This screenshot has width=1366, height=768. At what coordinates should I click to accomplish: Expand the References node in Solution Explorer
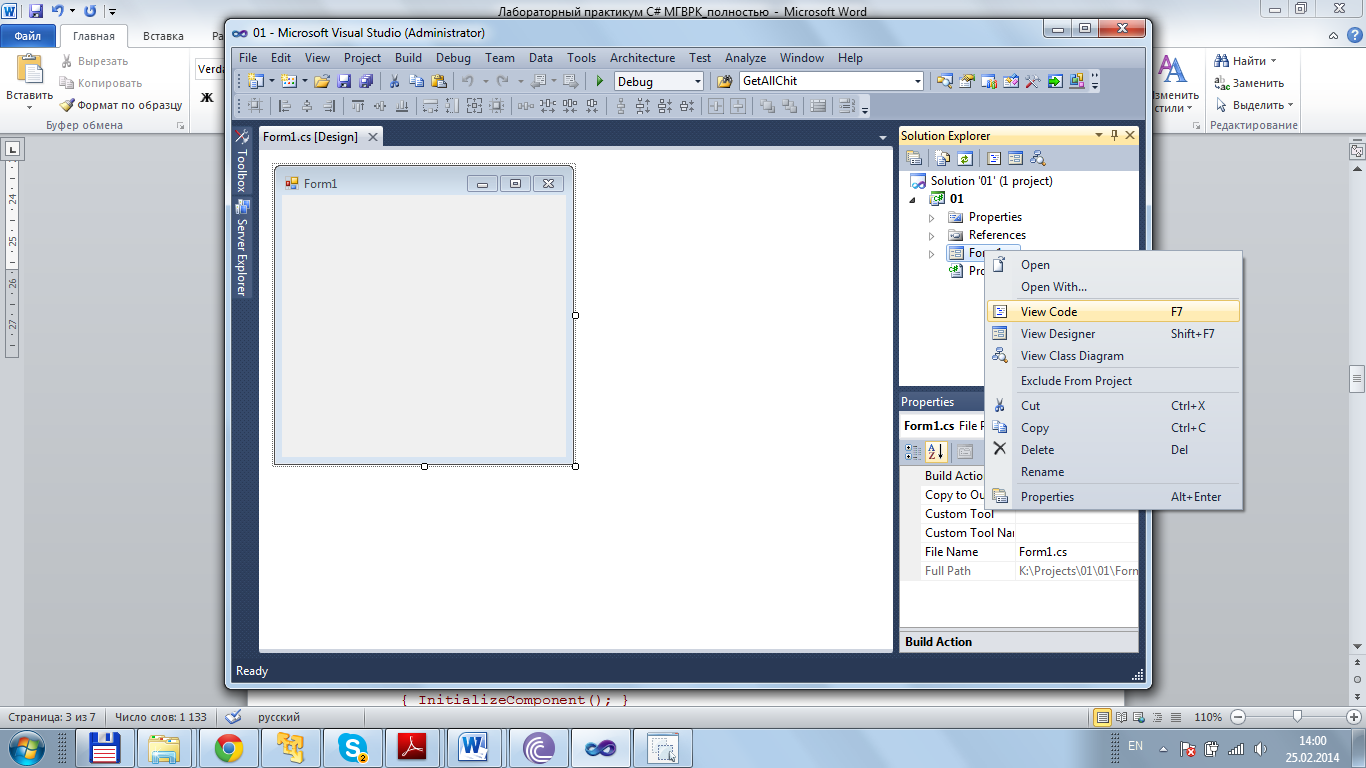[x=931, y=235]
